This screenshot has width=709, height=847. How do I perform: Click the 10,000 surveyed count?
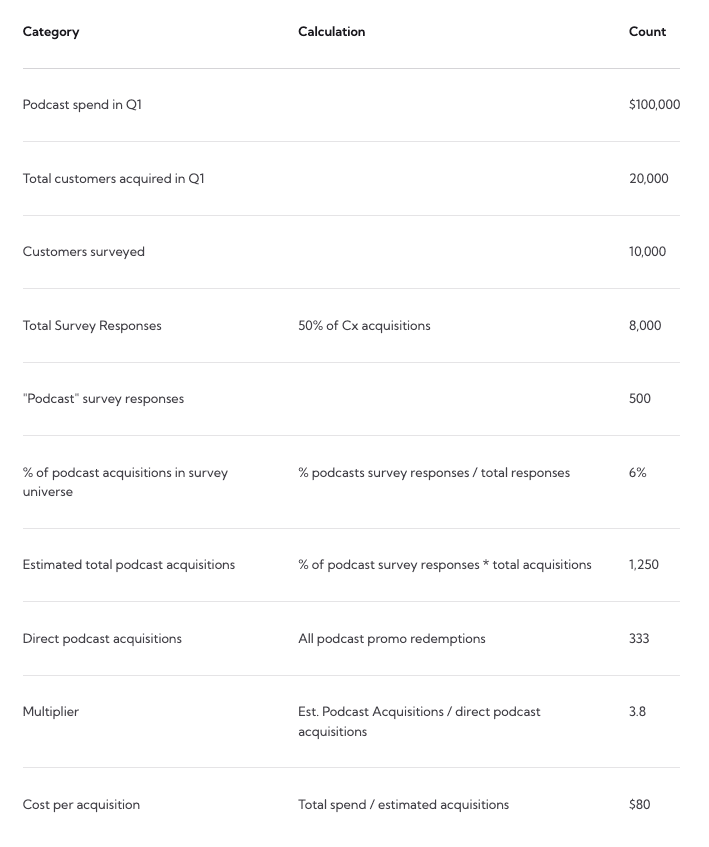coord(647,252)
